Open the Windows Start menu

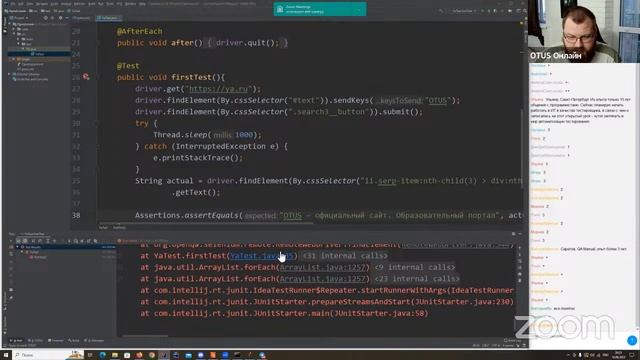click(6, 355)
